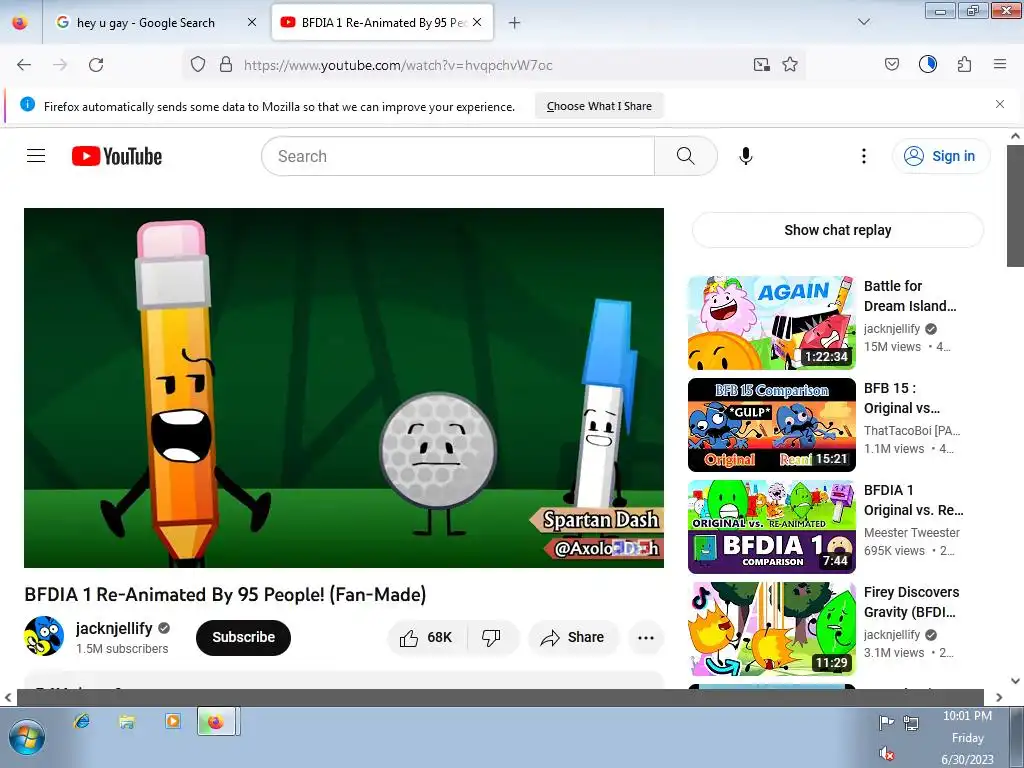Dismiss the Firefox data notification bar
This screenshot has height=768, width=1024.
(1000, 104)
